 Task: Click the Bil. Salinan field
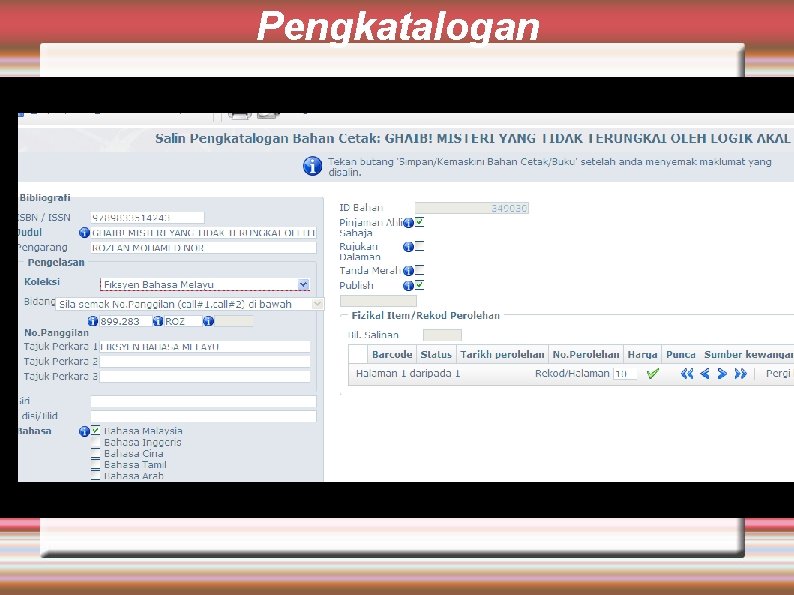442,335
